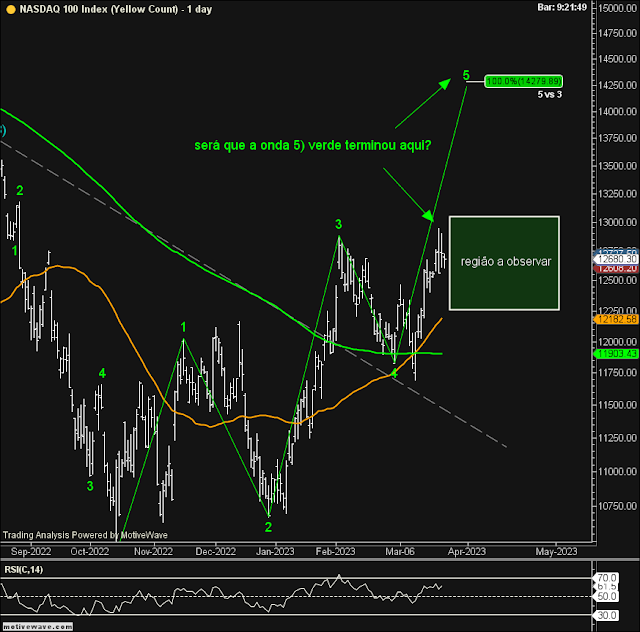Select May-2023 on the date axis
This screenshot has height=632, width=640.
(556, 552)
